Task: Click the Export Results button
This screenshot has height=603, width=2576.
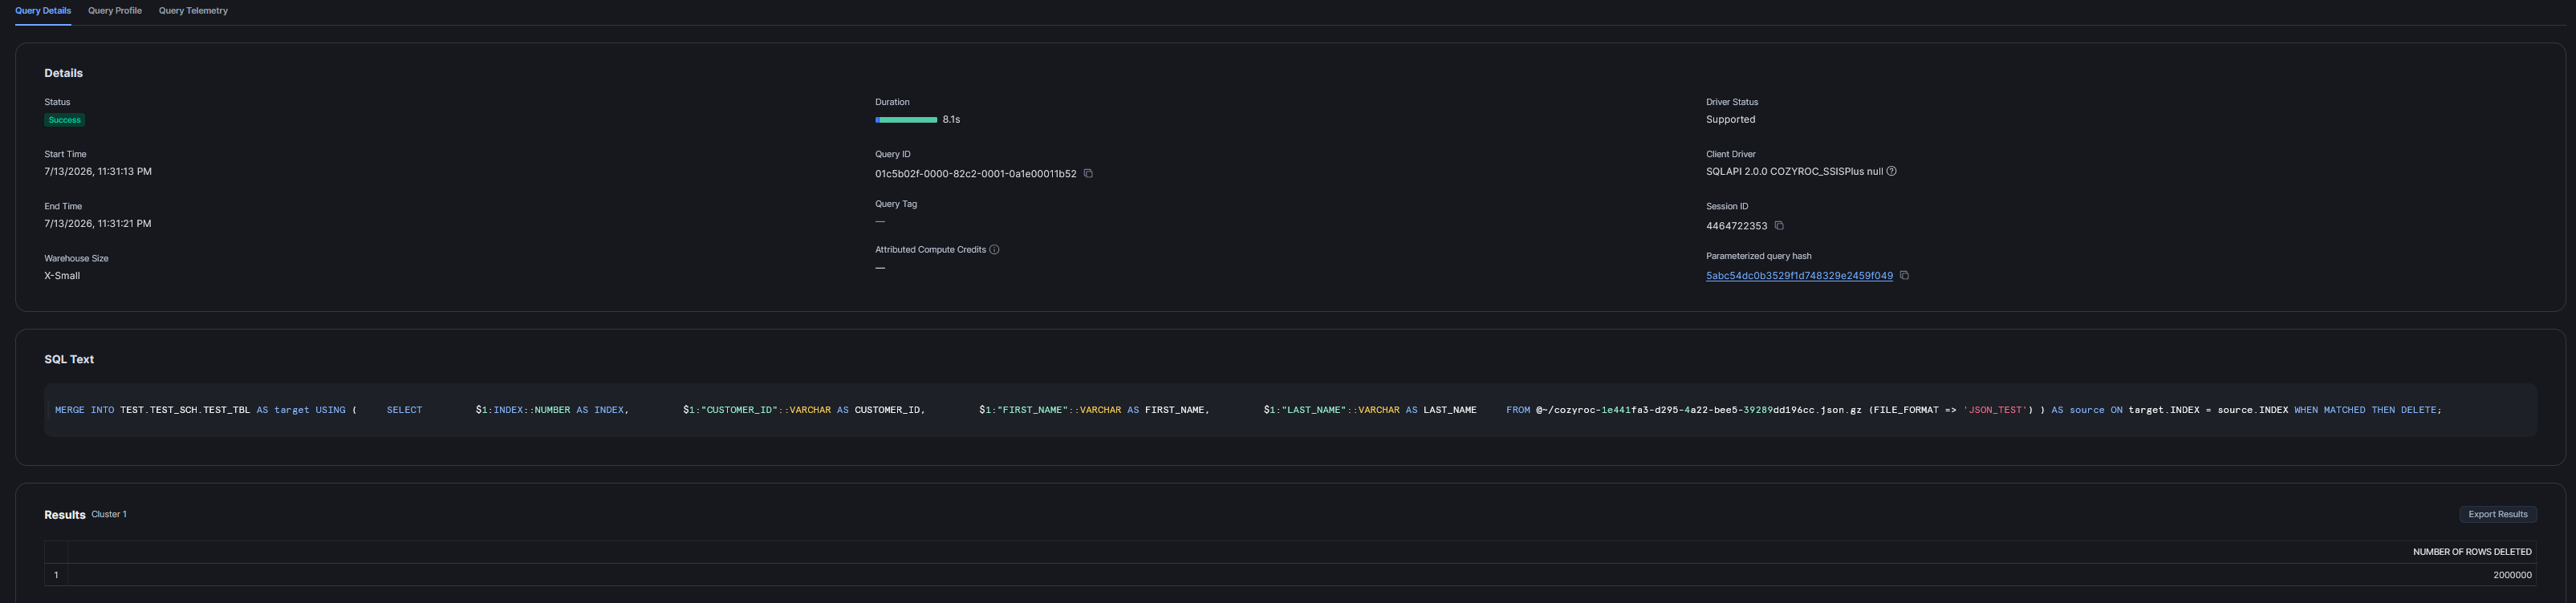Action: click(2497, 514)
